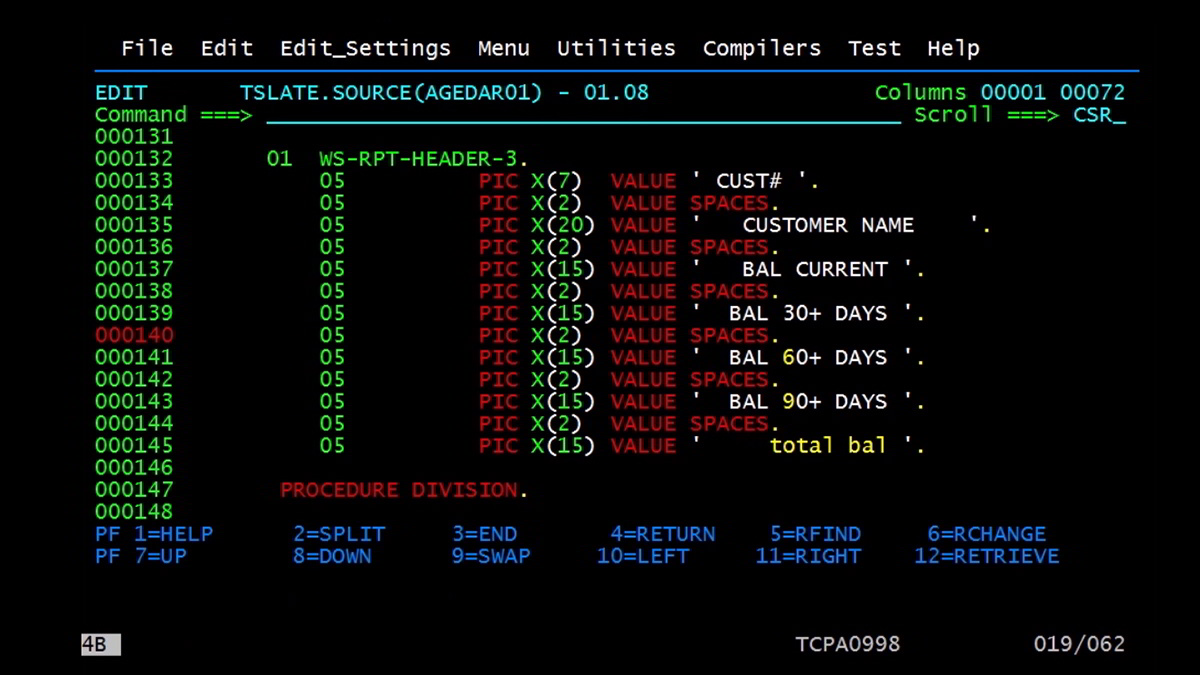Select 12=RETRIEVE function key

[987, 556]
